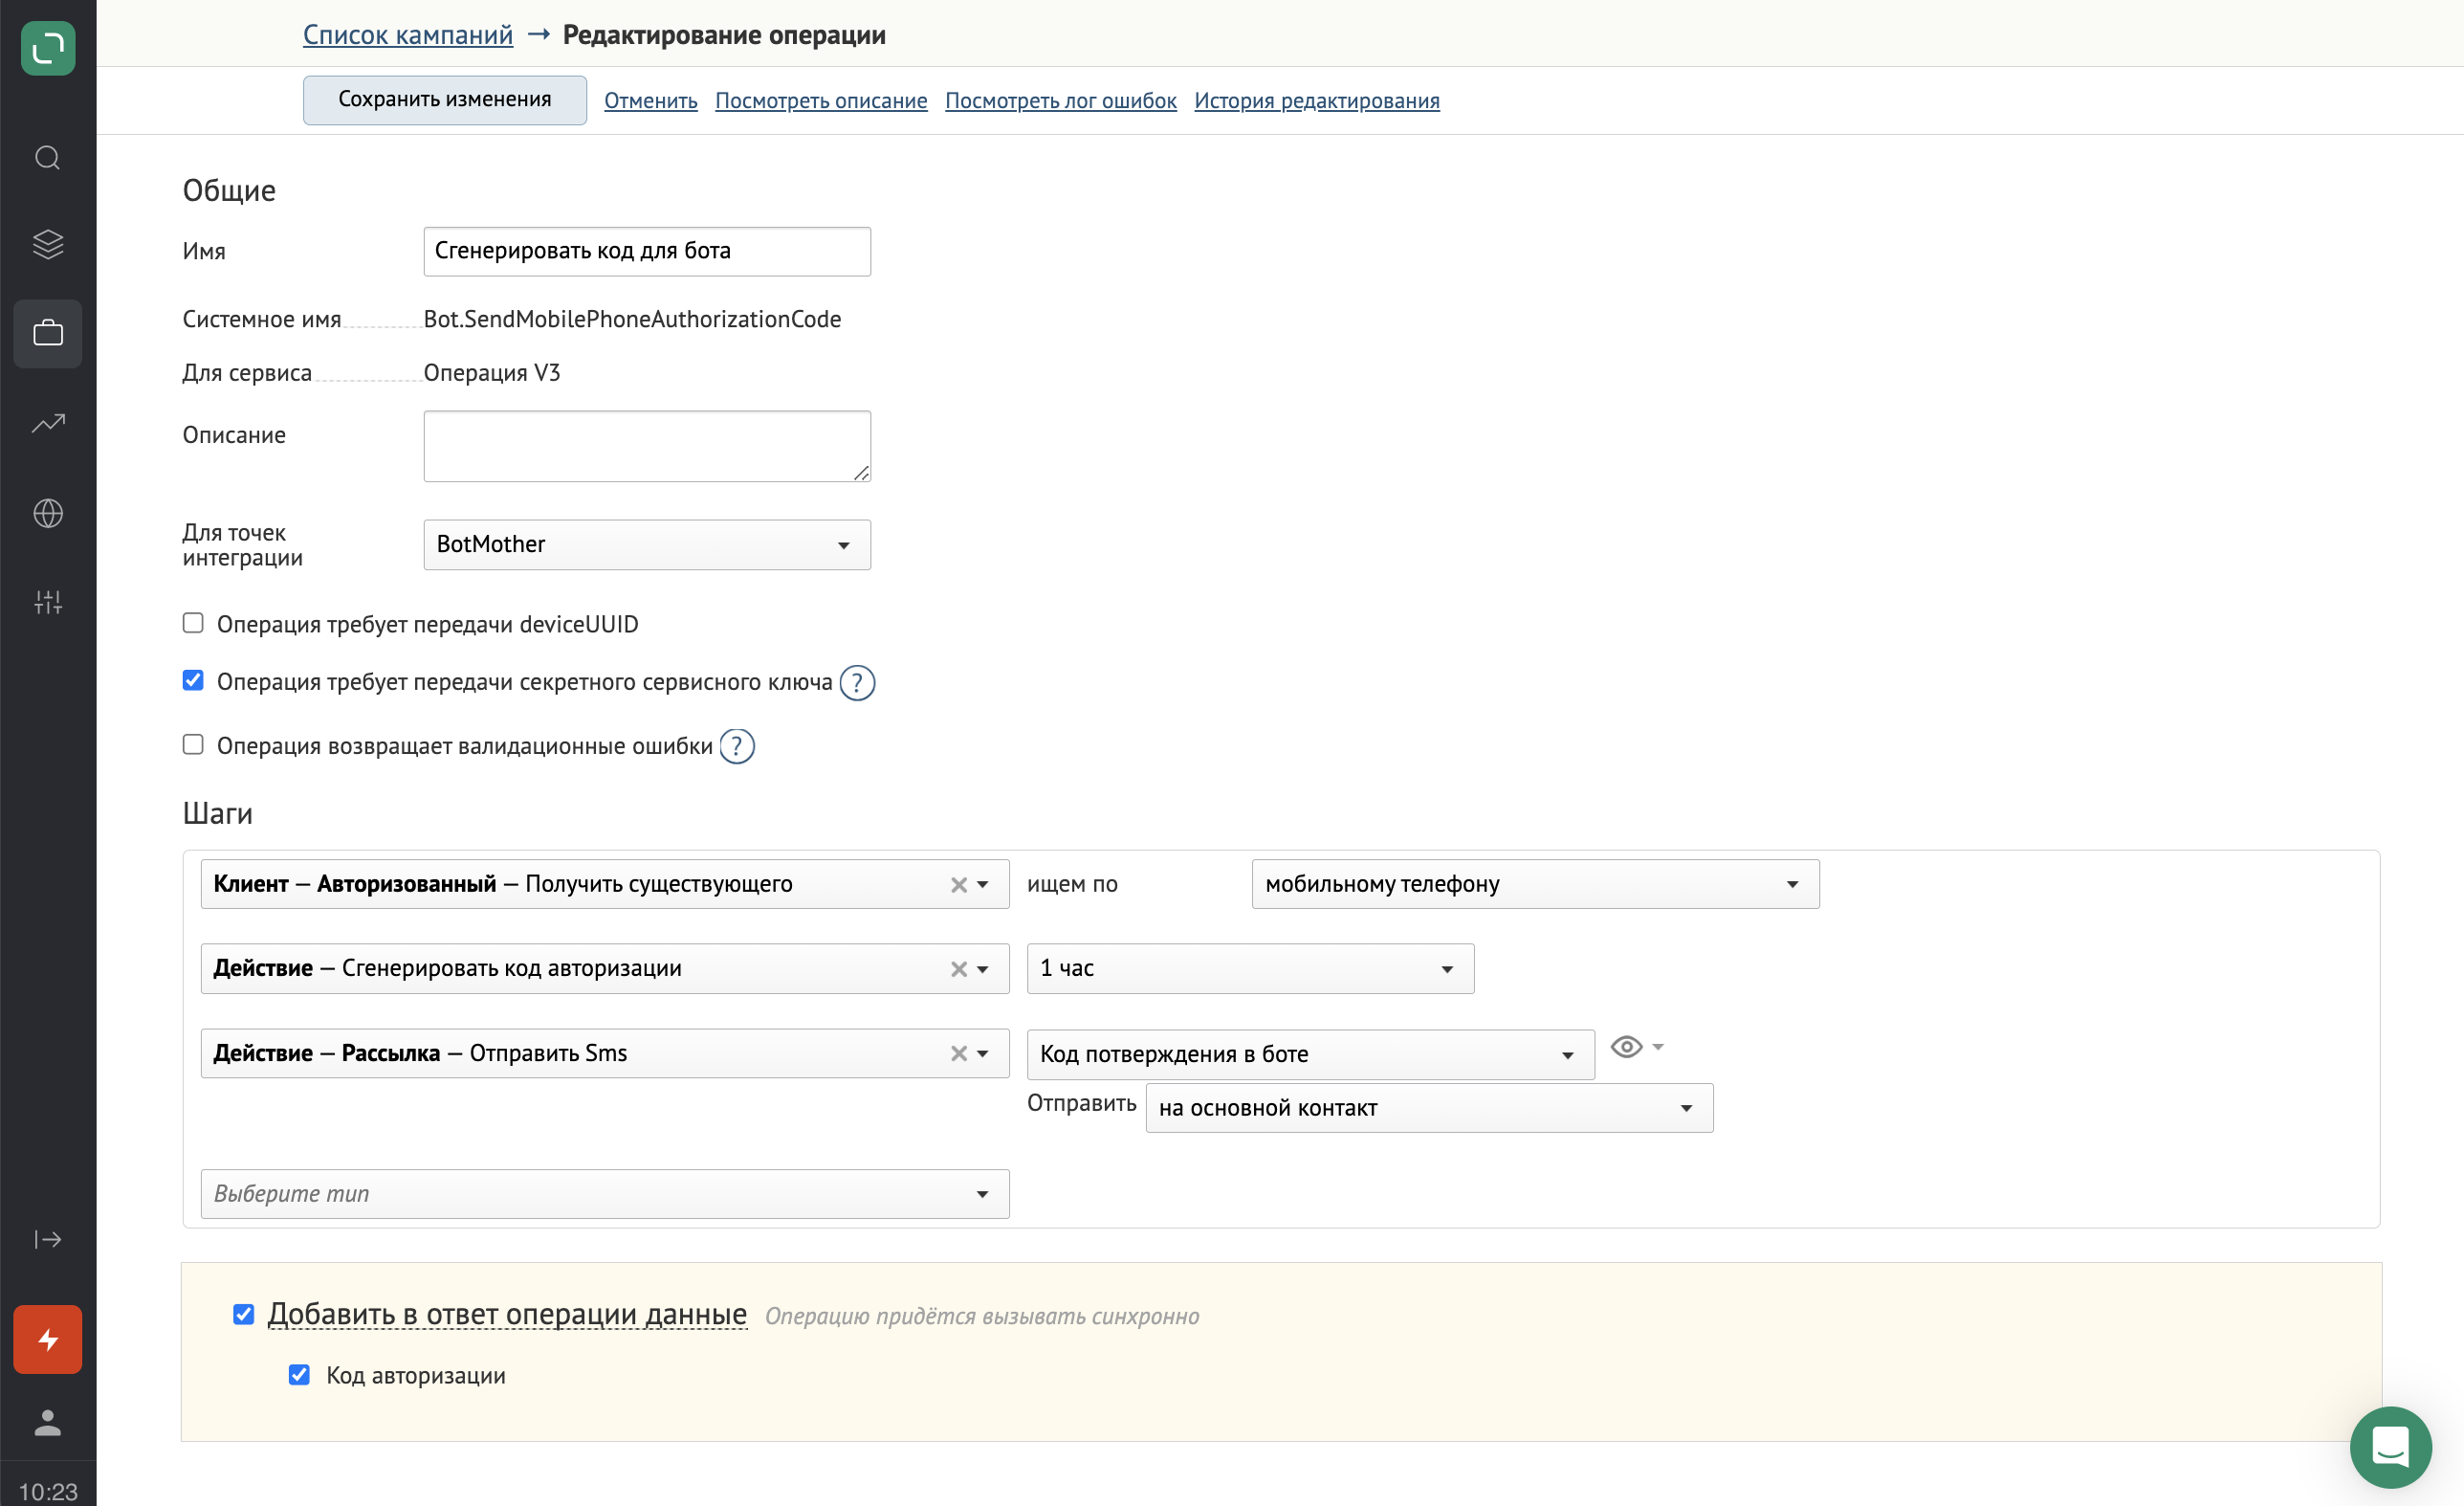
Task: Open the '1 час' duration dropdown
Action: pyautogui.click(x=1250, y=969)
